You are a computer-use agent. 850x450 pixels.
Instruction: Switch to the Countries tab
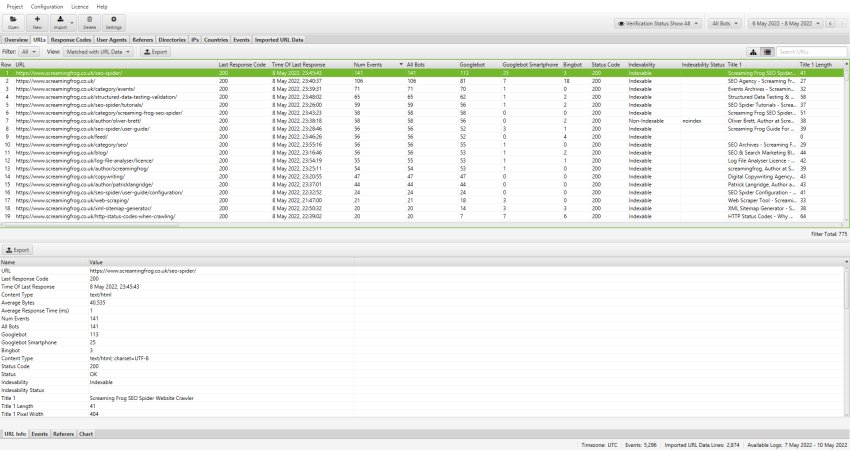click(216, 40)
